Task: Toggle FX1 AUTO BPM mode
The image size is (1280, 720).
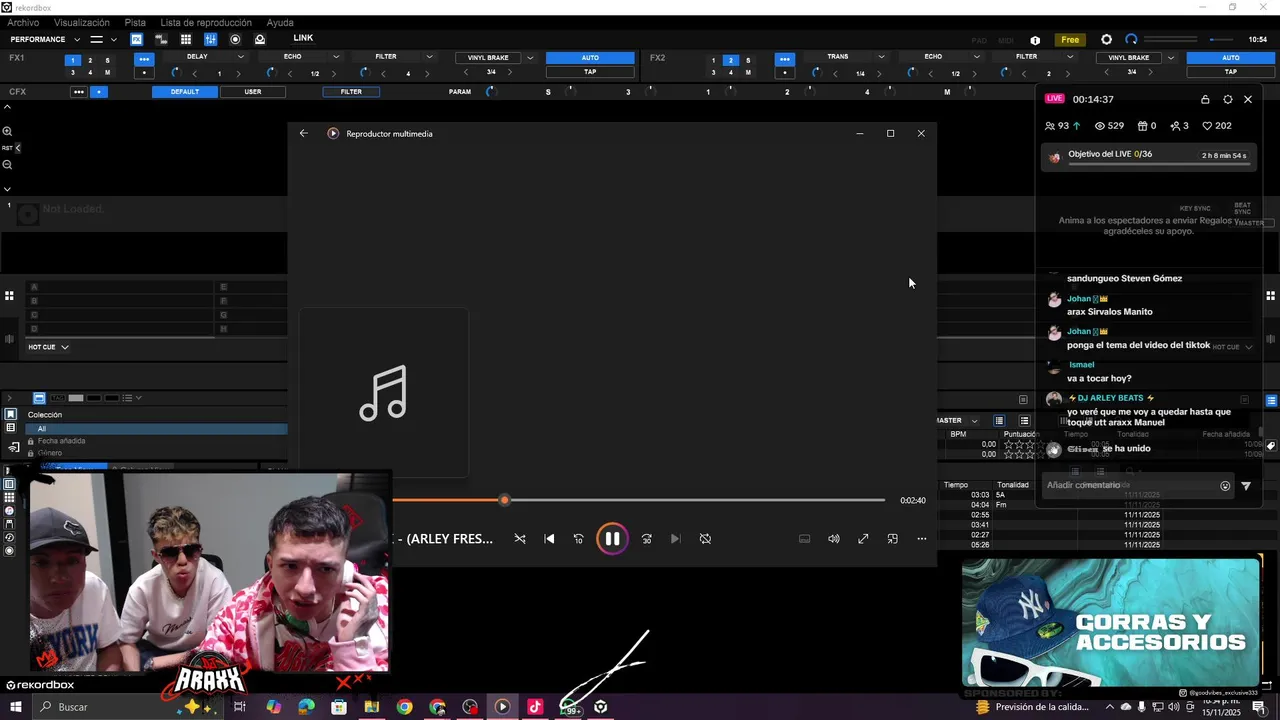Action: pyautogui.click(x=590, y=58)
